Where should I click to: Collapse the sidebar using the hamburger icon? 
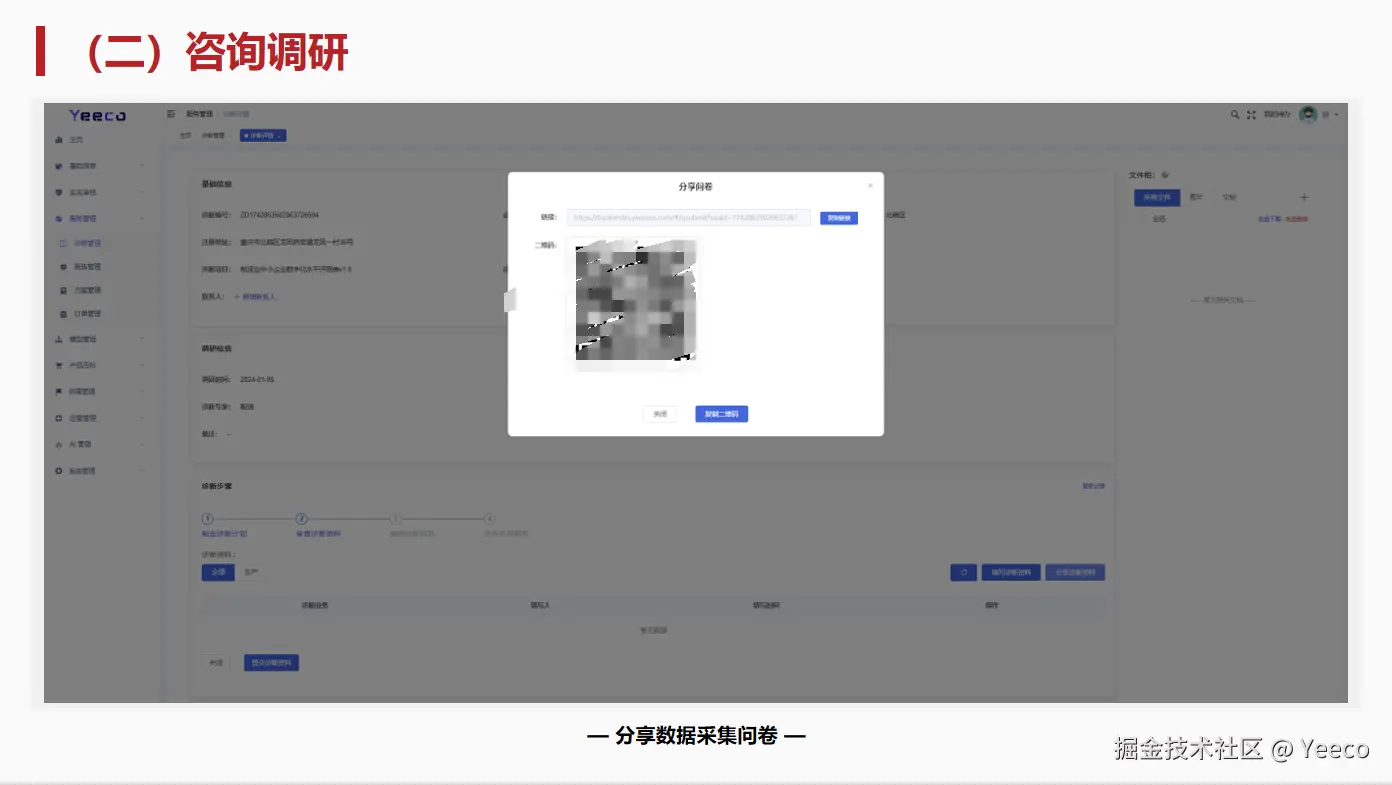click(170, 113)
